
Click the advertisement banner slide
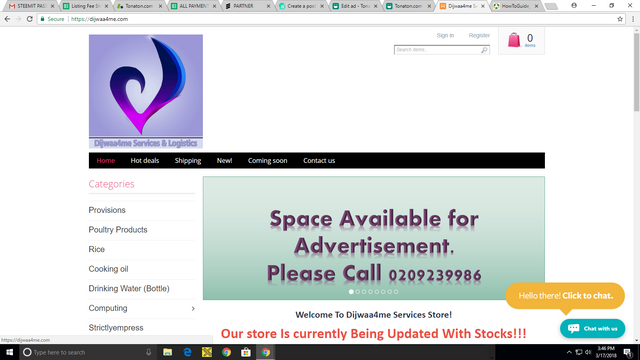pyautogui.click(x=373, y=238)
